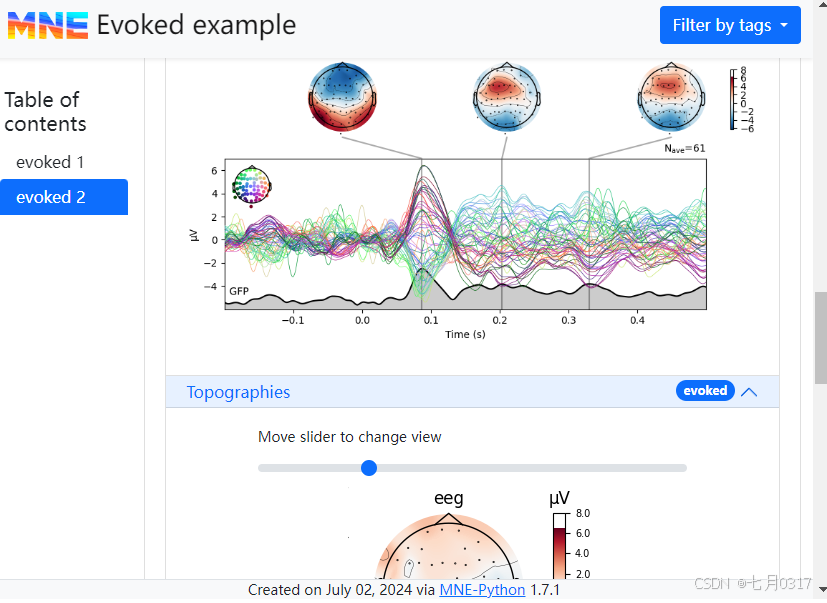Screen dimensions: 827x603
Task: Open the Filter by tags dropdown
Action: 730,25
